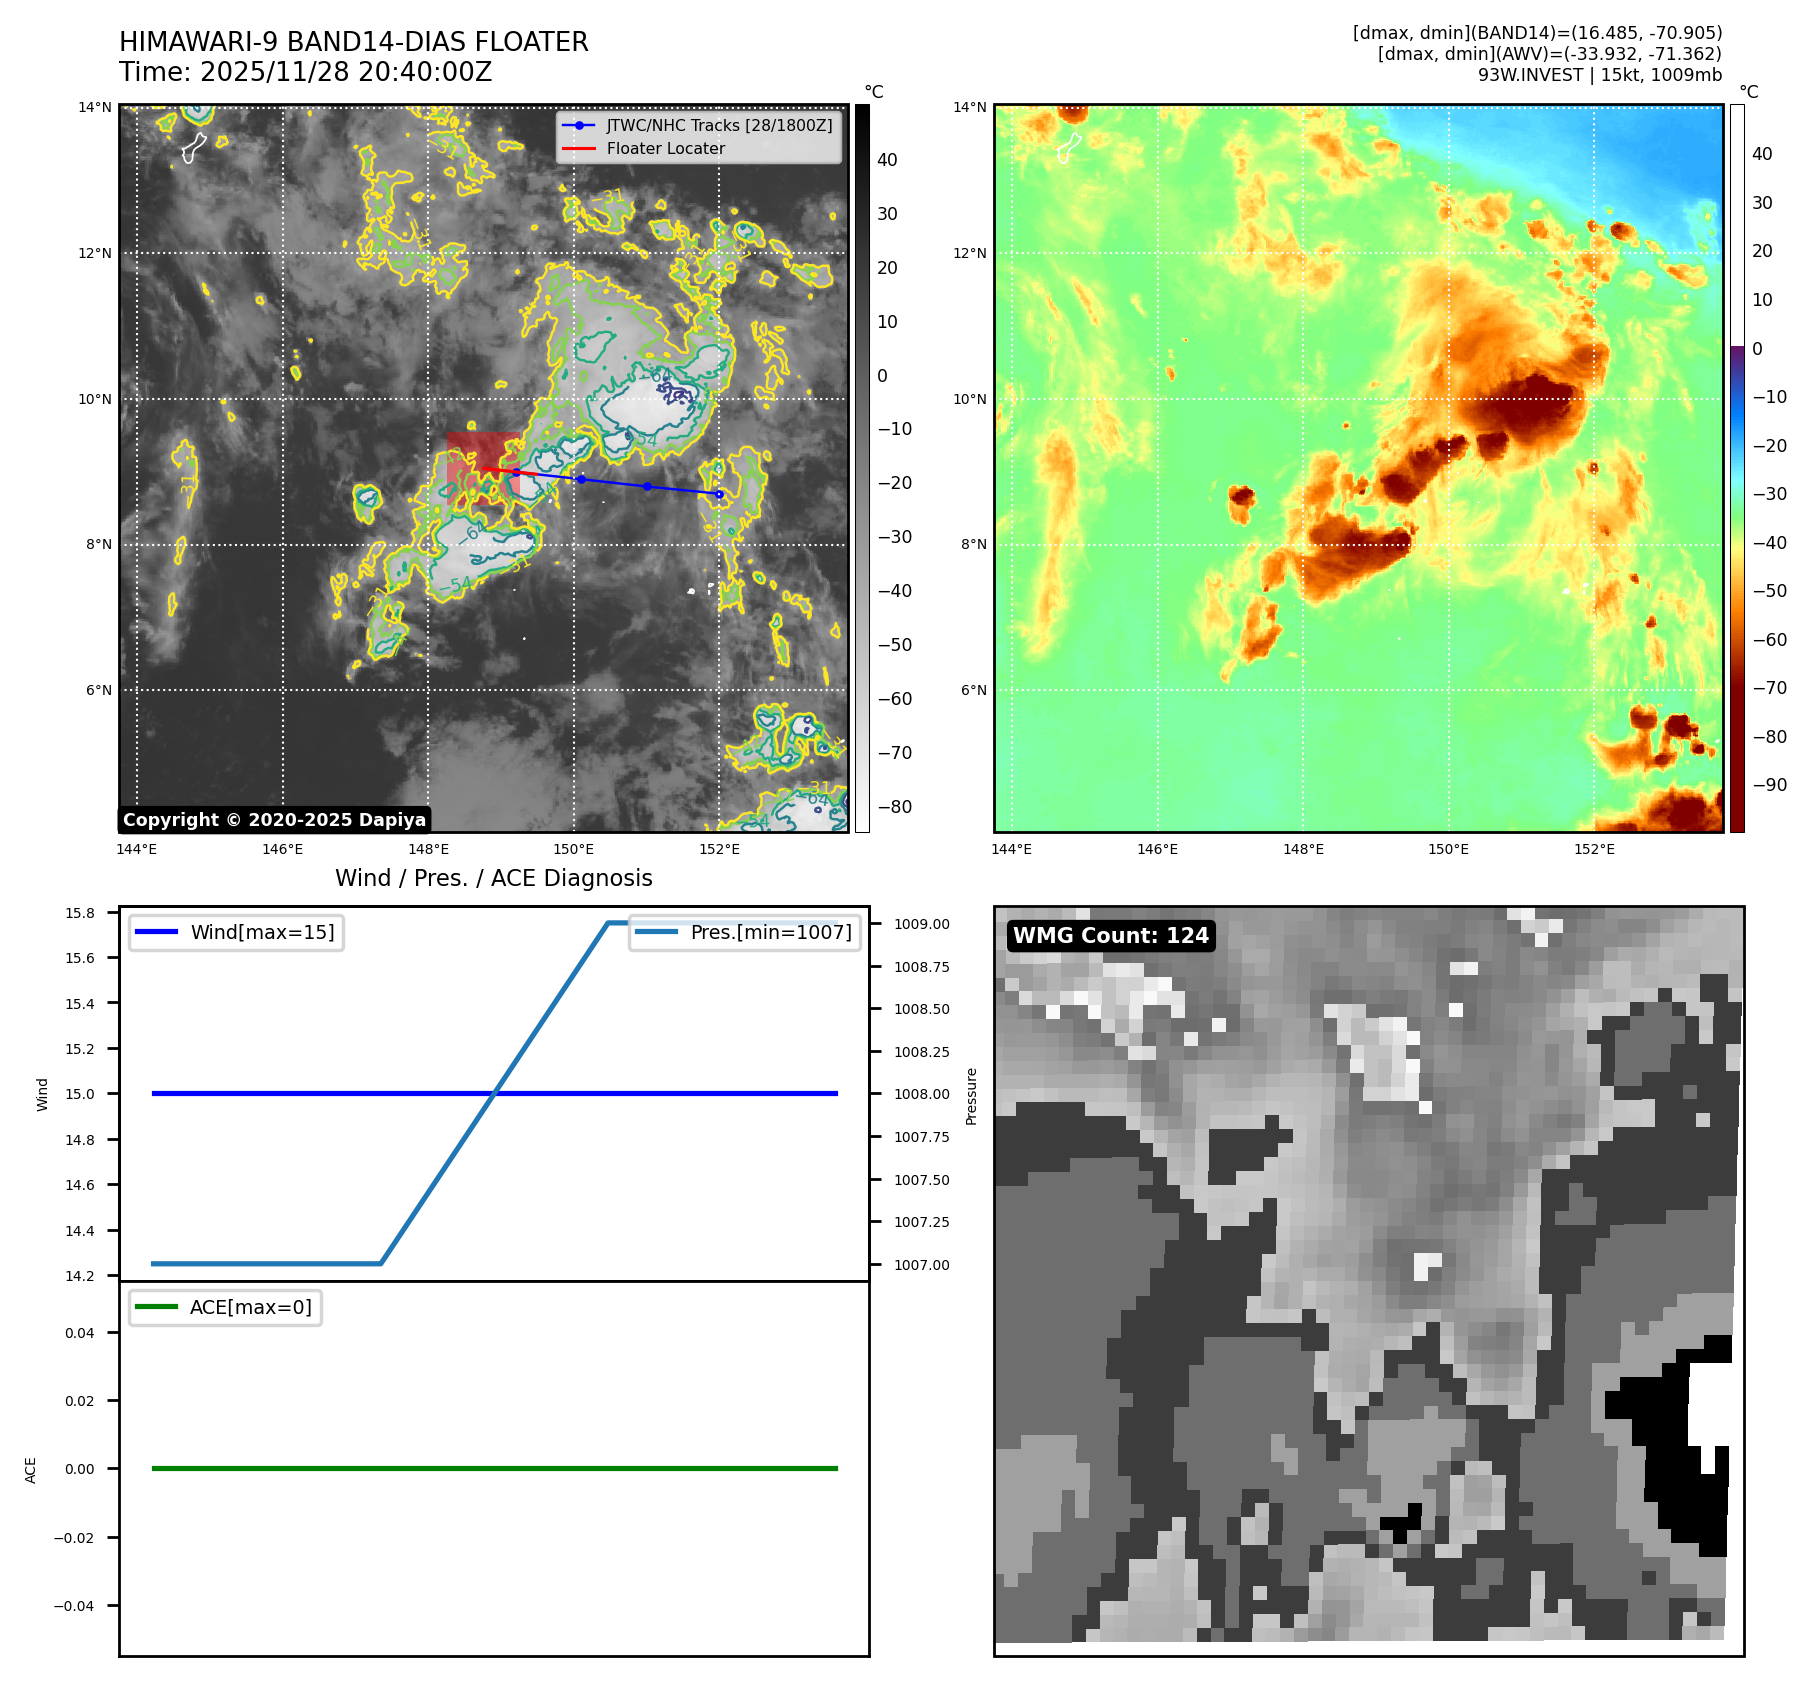Click the Wind / Pres. / ACE Diagnosis title
The image size is (1813, 1693).
point(493,878)
